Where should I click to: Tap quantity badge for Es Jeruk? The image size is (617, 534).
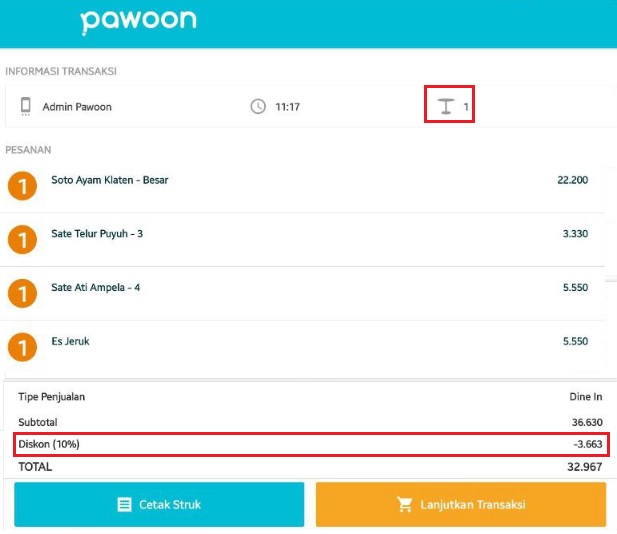[22, 347]
